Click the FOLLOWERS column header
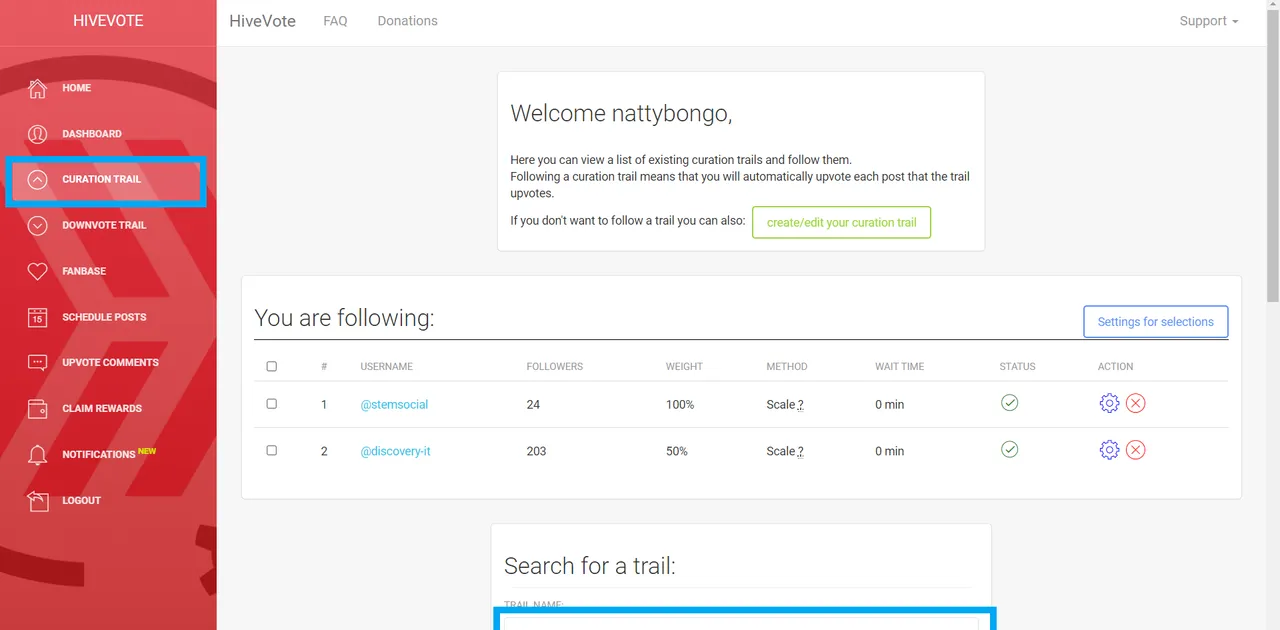 [555, 367]
